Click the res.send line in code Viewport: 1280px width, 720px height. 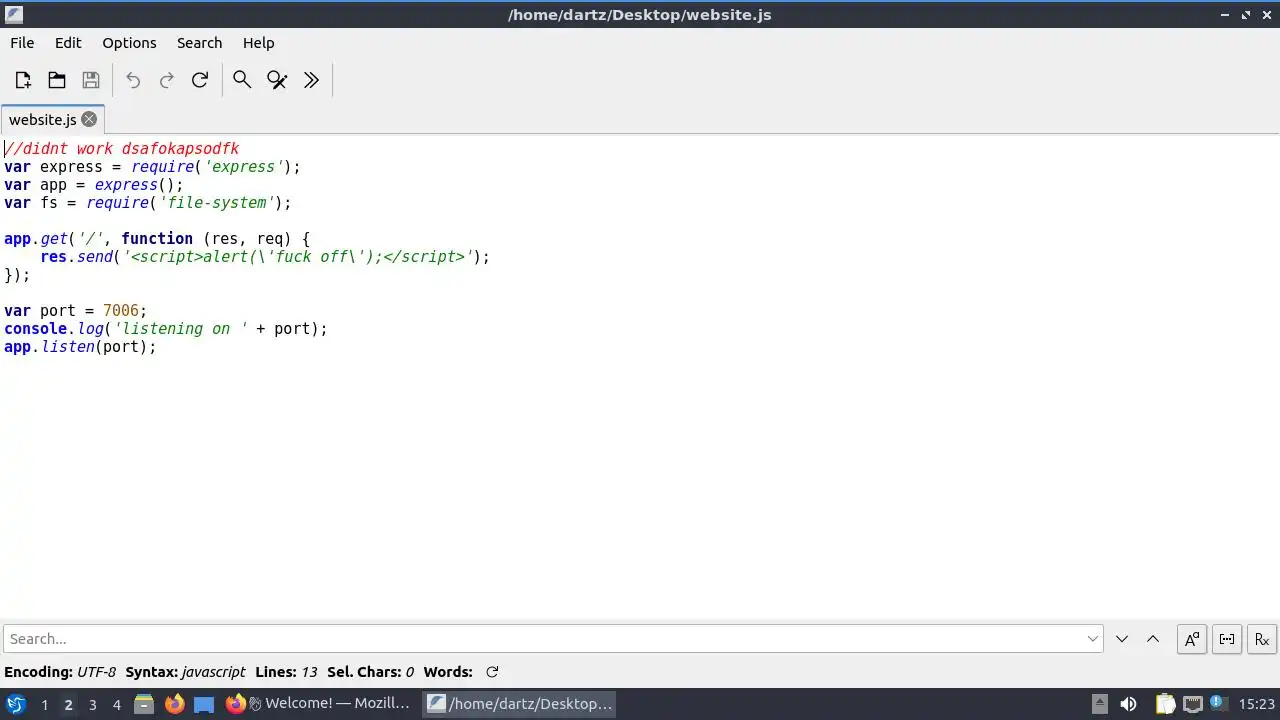(265, 257)
